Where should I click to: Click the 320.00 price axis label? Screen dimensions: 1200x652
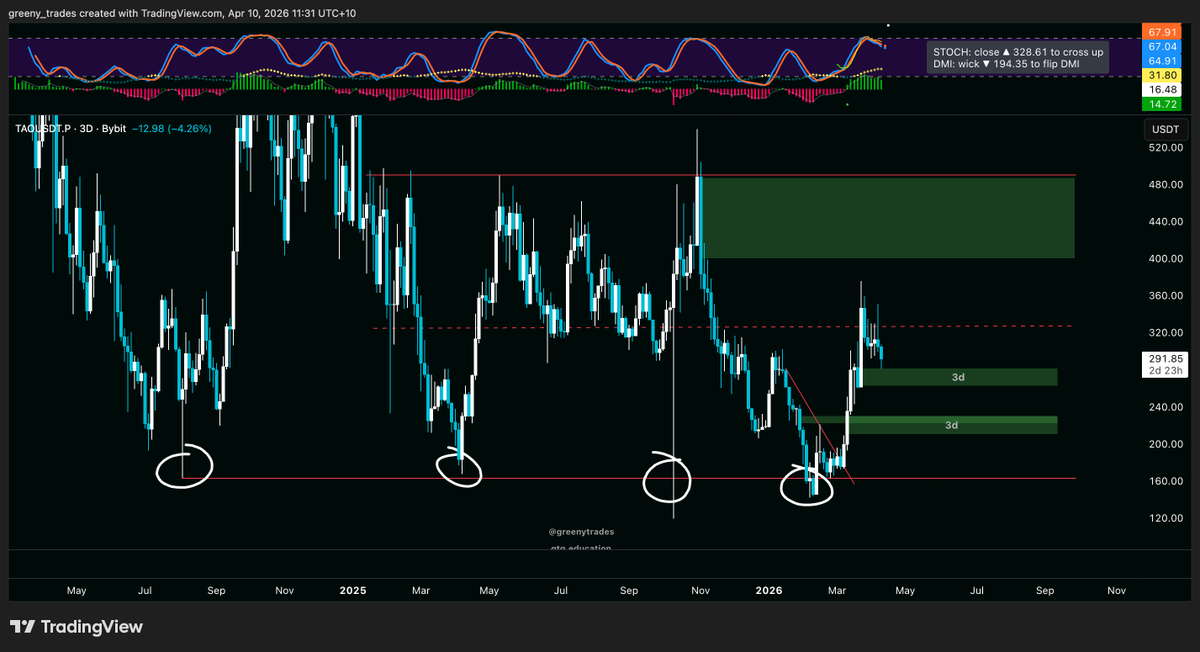coord(1166,333)
